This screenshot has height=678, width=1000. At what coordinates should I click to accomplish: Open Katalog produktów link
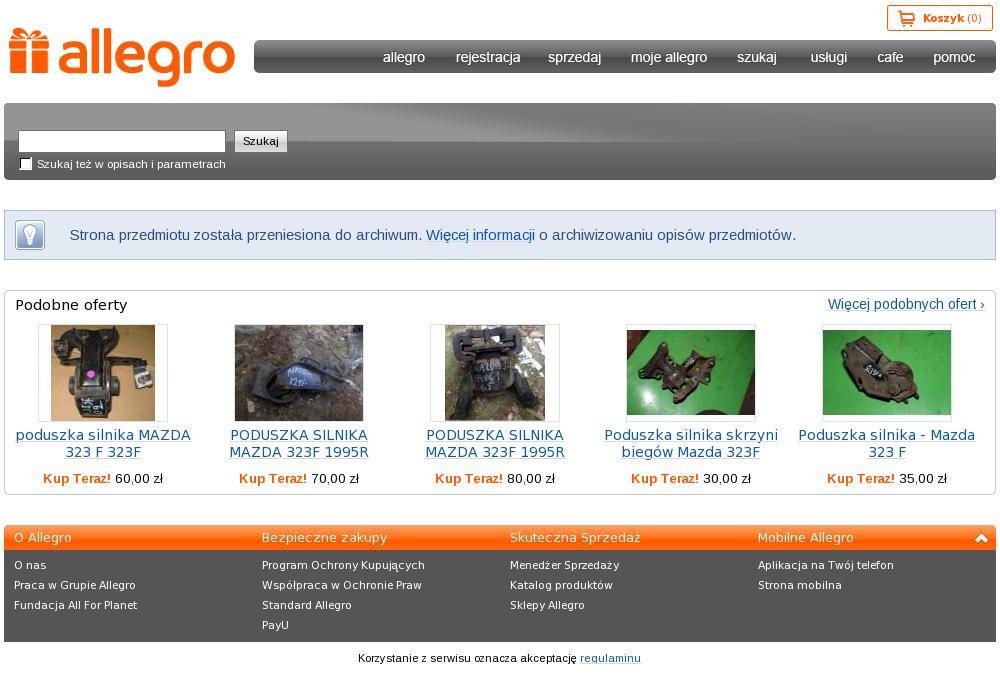561,585
